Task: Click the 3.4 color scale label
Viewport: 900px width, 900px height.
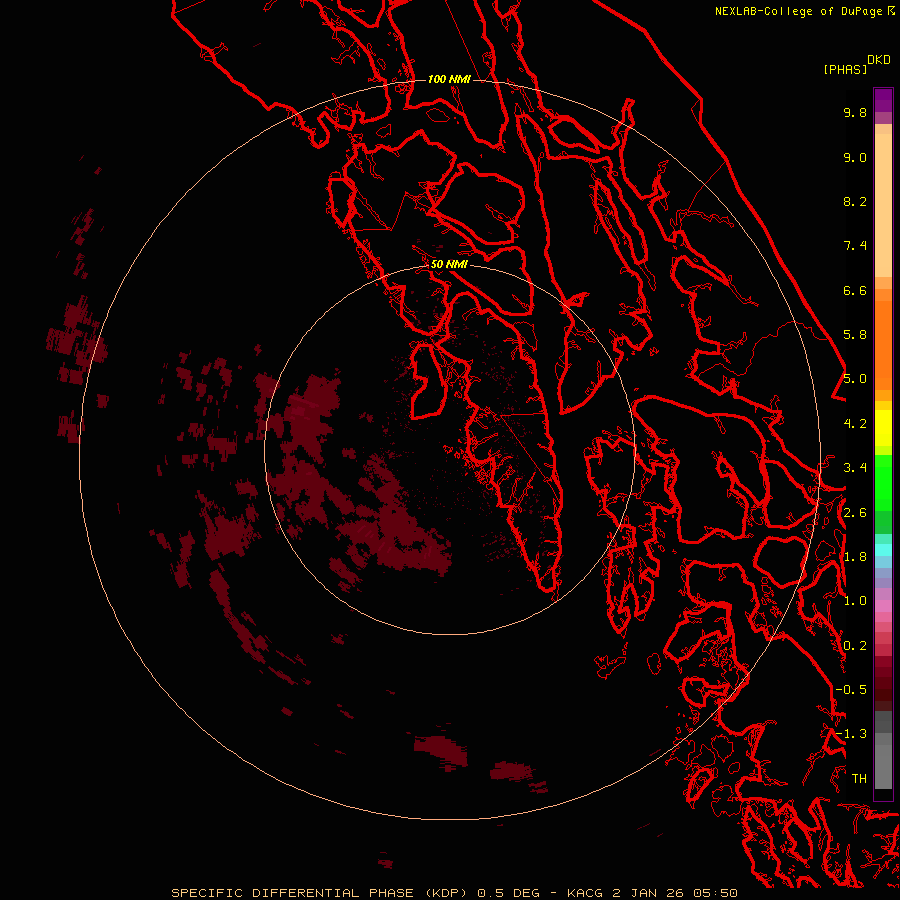Action: [855, 468]
